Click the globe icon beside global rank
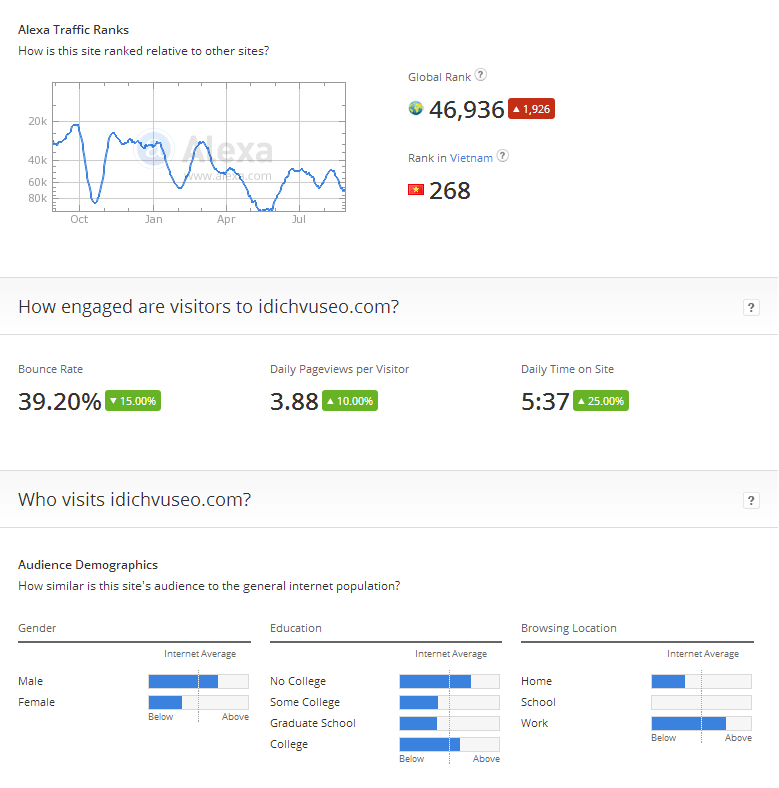 coord(416,108)
